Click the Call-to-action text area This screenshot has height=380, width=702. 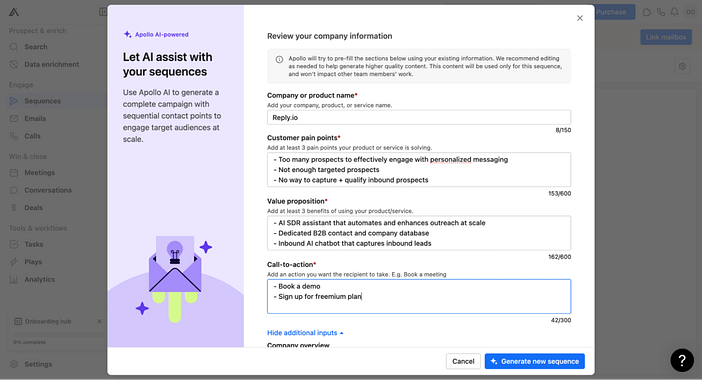(x=419, y=296)
